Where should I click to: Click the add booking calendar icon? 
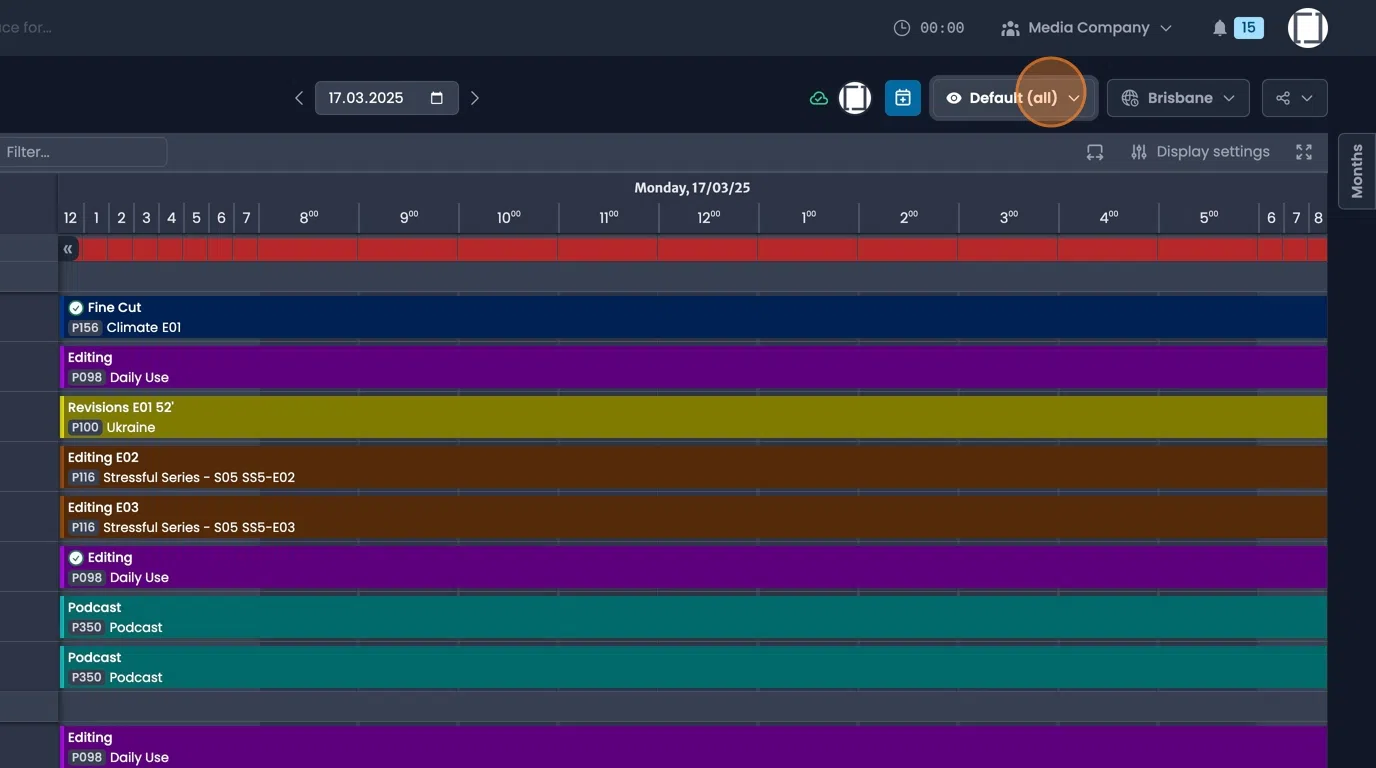click(x=902, y=98)
